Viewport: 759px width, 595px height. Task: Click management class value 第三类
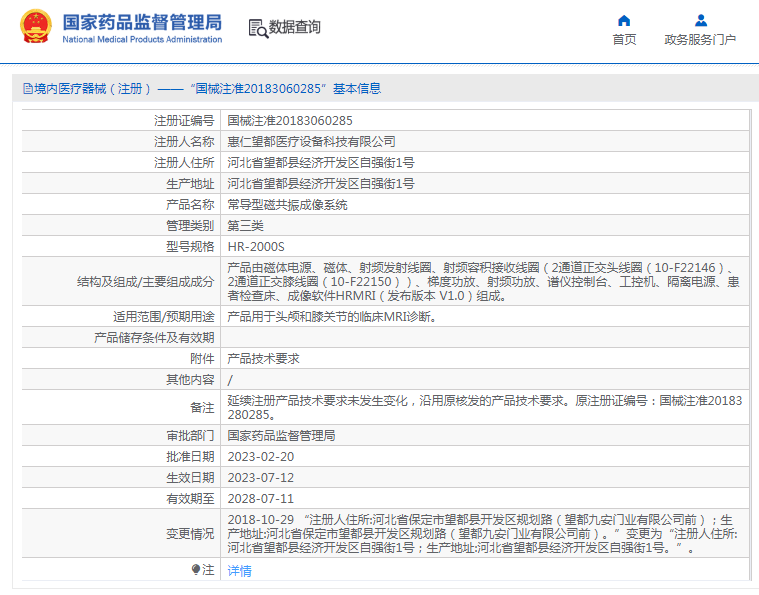pos(245,226)
